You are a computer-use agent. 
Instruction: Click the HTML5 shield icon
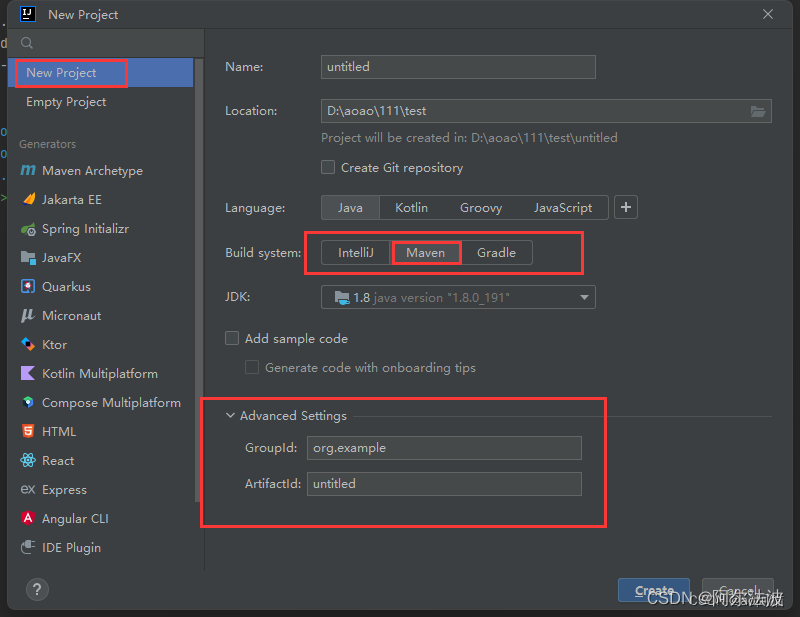click(28, 431)
